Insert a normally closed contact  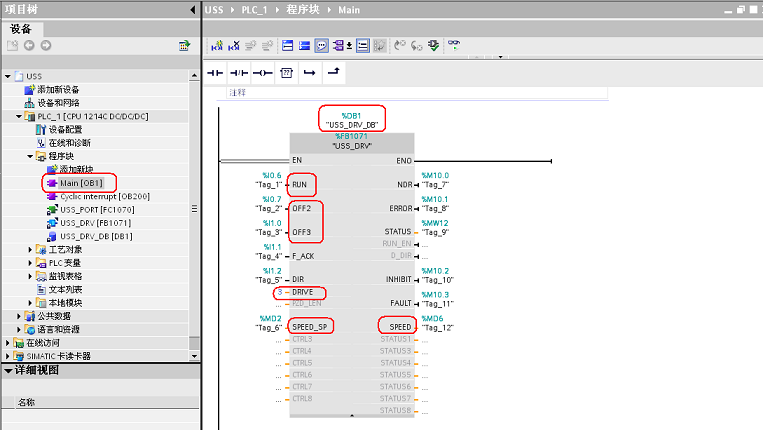pyautogui.click(x=238, y=73)
